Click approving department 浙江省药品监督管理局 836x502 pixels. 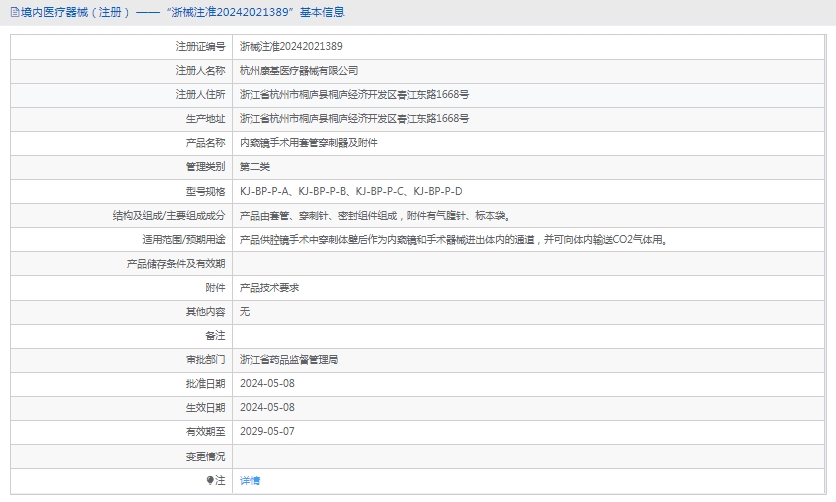(x=289, y=359)
